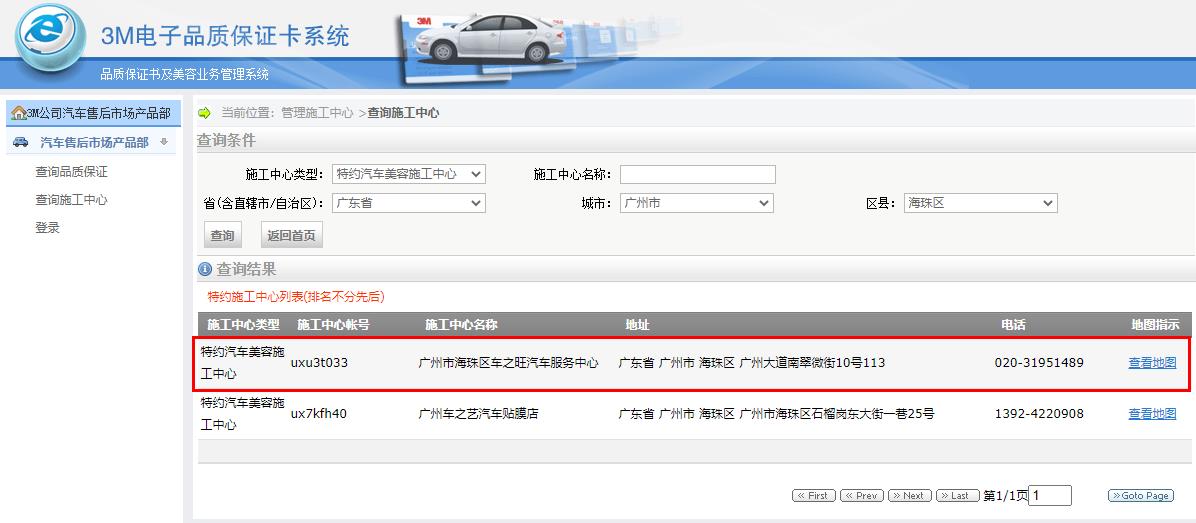Screen dimensions: 1196x523
Task: Open 查询施工中心 in the sidebar
Action: pyautogui.click(x=72, y=200)
